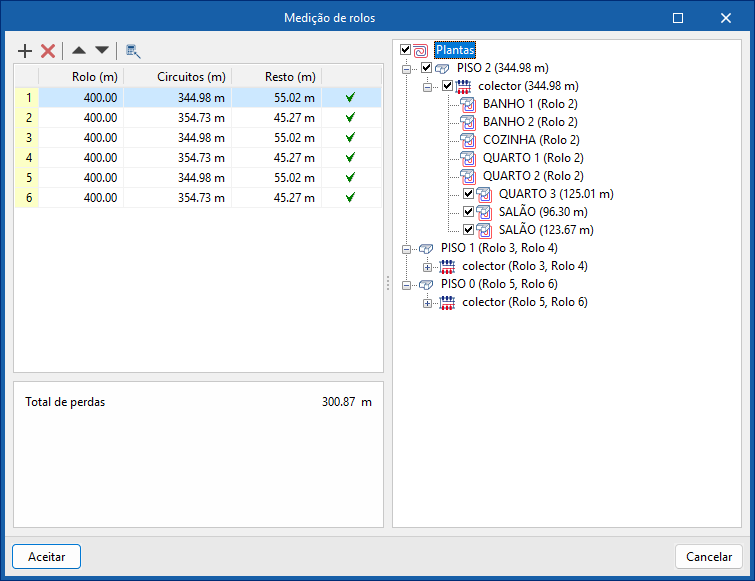Delete selected roll with red X

click(x=48, y=51)
